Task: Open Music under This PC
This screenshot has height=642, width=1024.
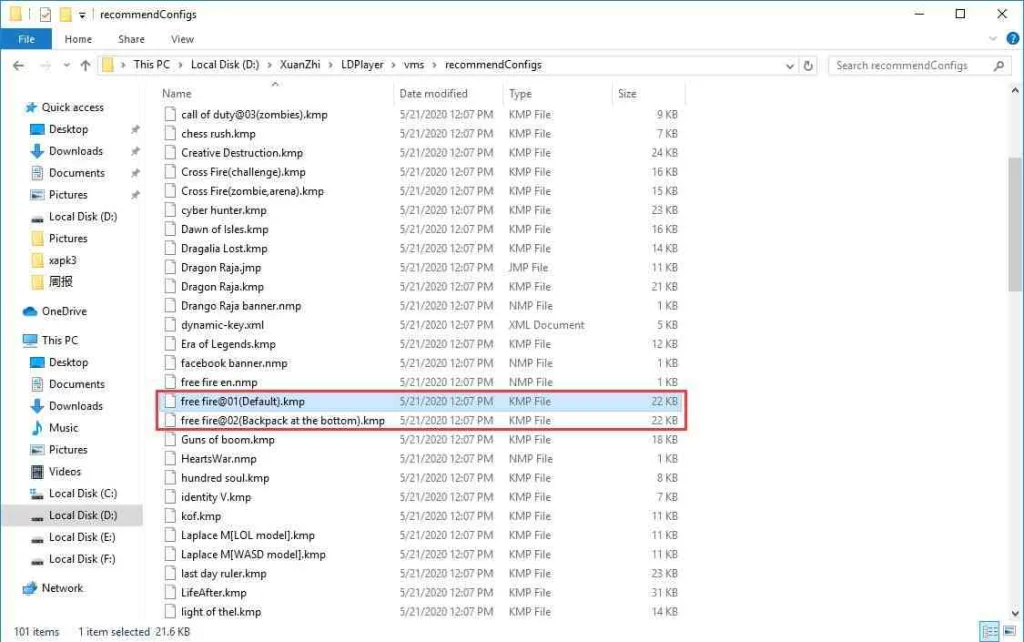Action: coord(63,428)
